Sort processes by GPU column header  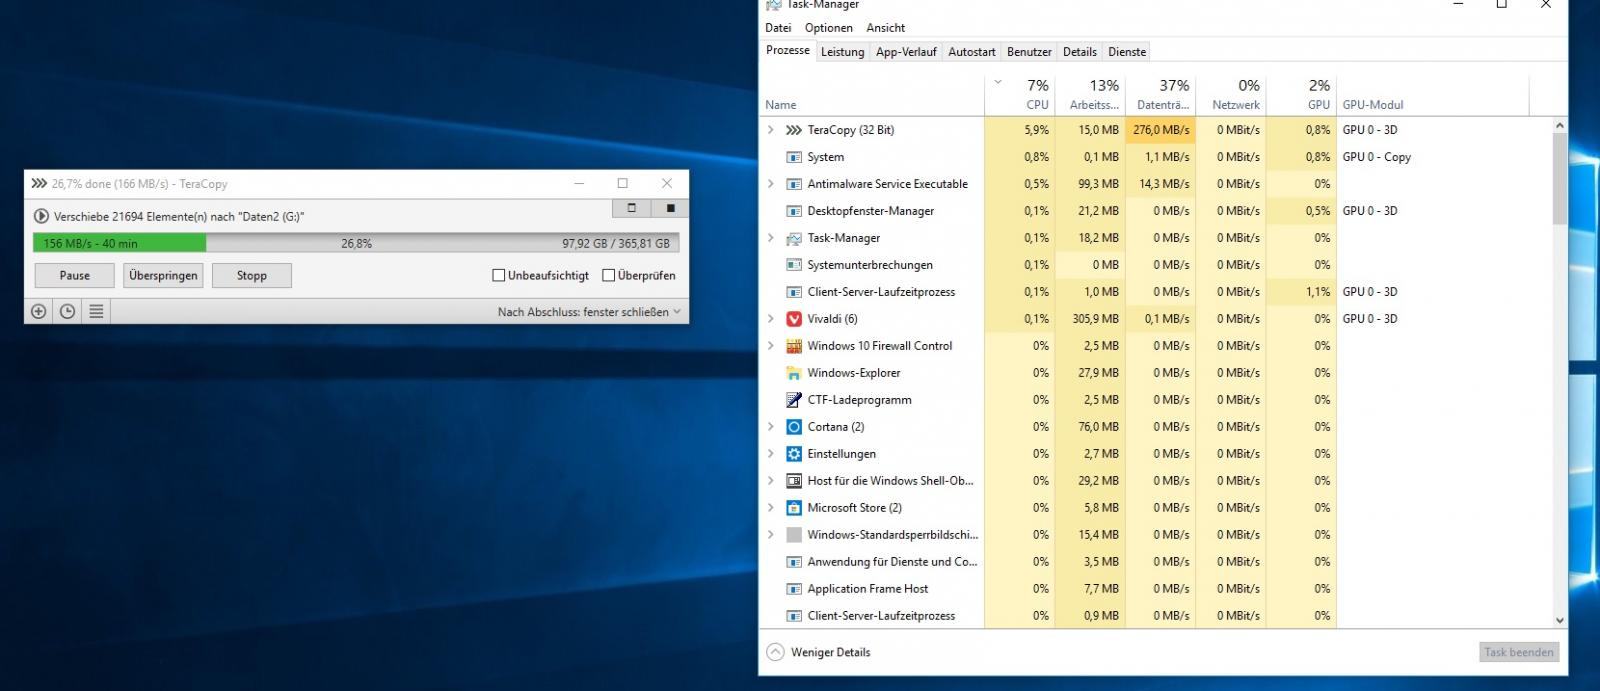(1301, 95)
